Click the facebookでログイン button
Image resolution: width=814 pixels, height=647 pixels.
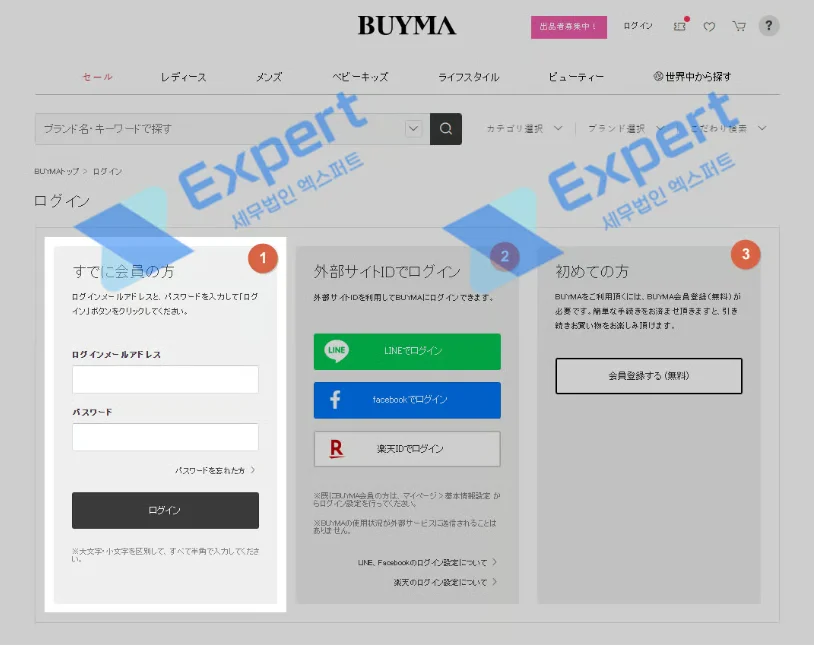[407, 400]
